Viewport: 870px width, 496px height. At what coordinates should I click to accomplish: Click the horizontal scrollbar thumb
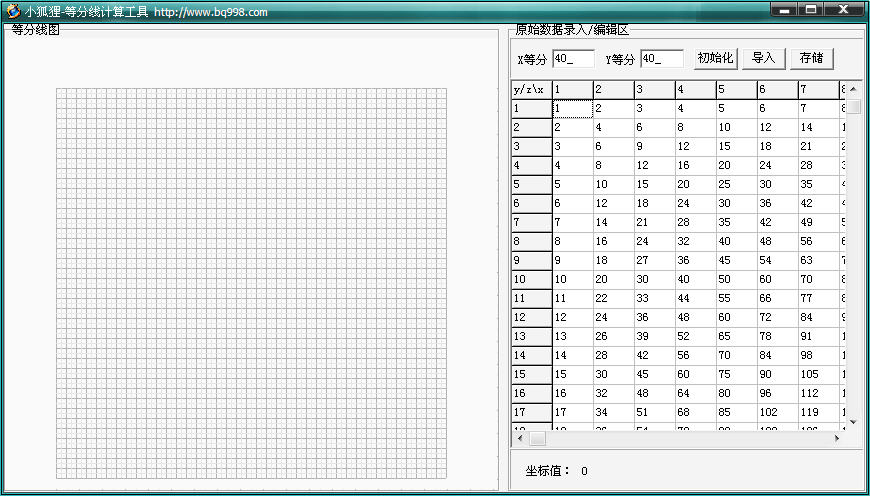(x=537, y=438)
